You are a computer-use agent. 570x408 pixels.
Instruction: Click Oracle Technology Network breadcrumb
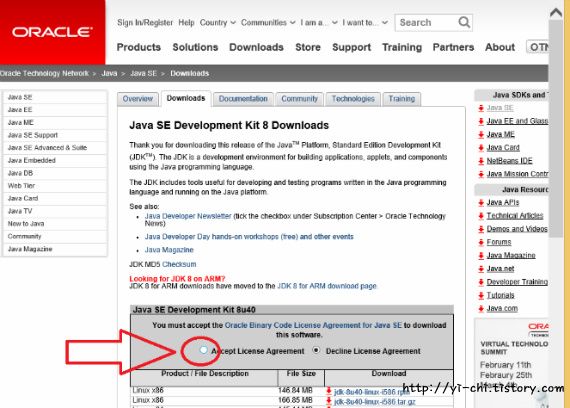[44, 73]
